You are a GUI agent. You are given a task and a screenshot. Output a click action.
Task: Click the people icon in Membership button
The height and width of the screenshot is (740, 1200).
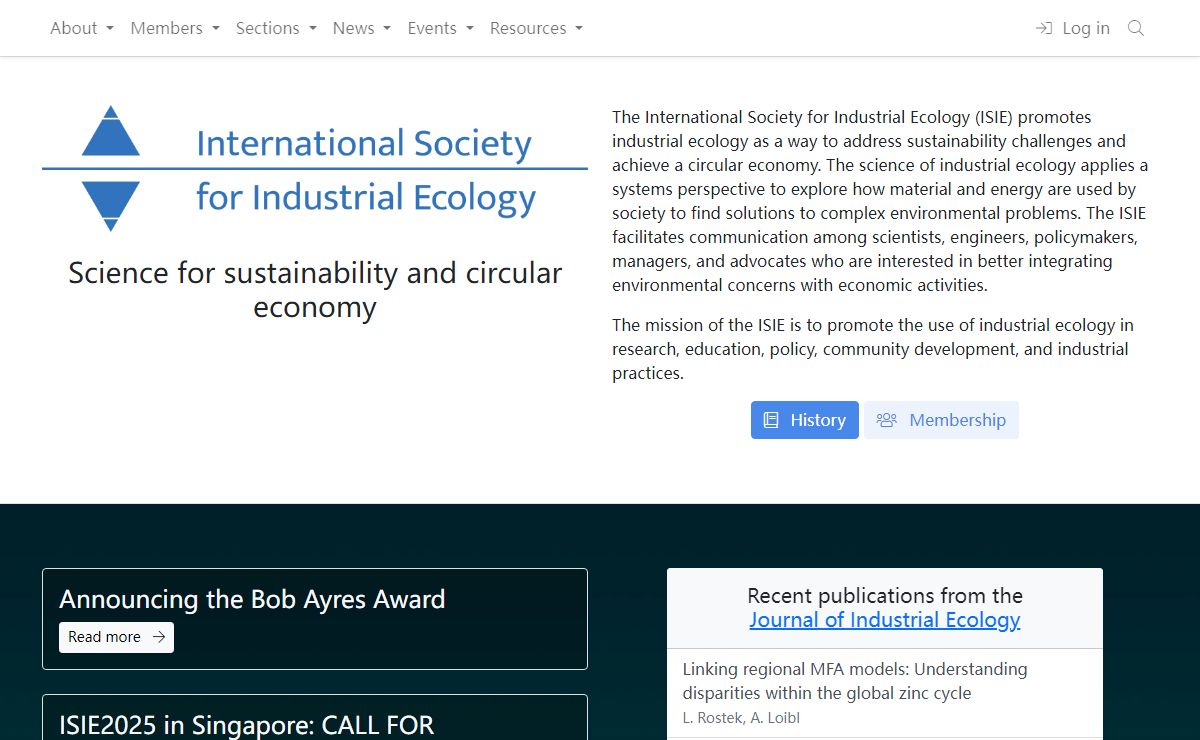click(886, 420)
